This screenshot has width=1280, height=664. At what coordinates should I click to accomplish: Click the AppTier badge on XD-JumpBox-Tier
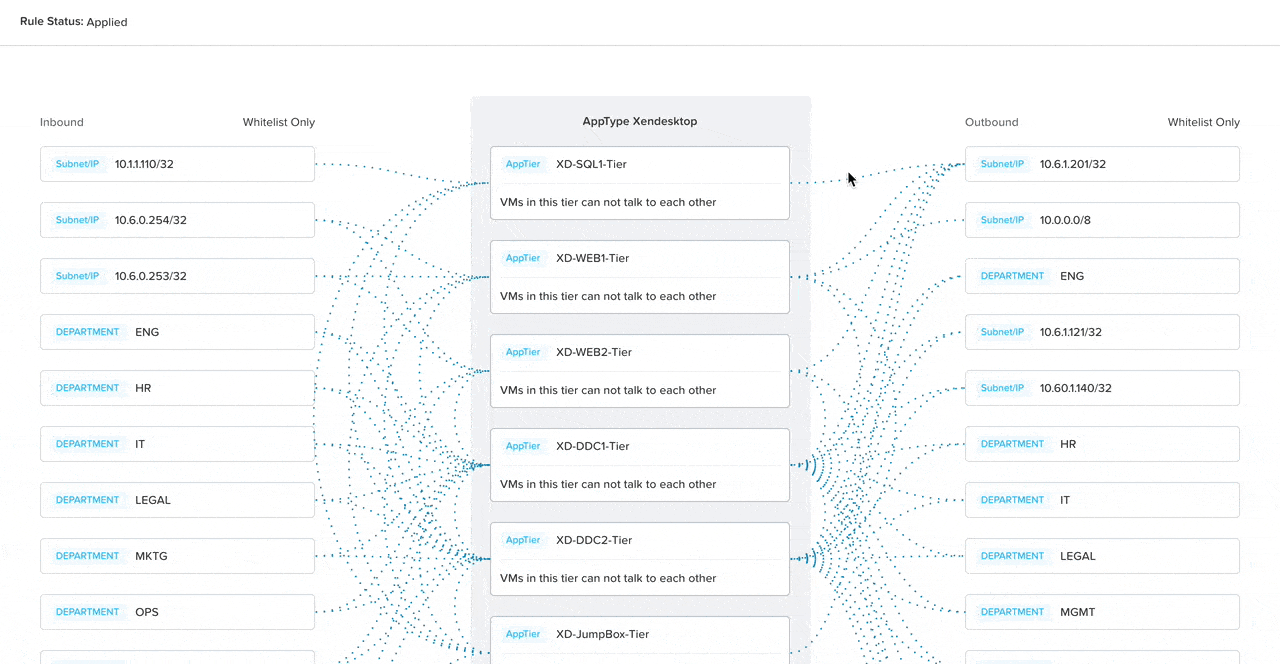click(x=522, y=634)
